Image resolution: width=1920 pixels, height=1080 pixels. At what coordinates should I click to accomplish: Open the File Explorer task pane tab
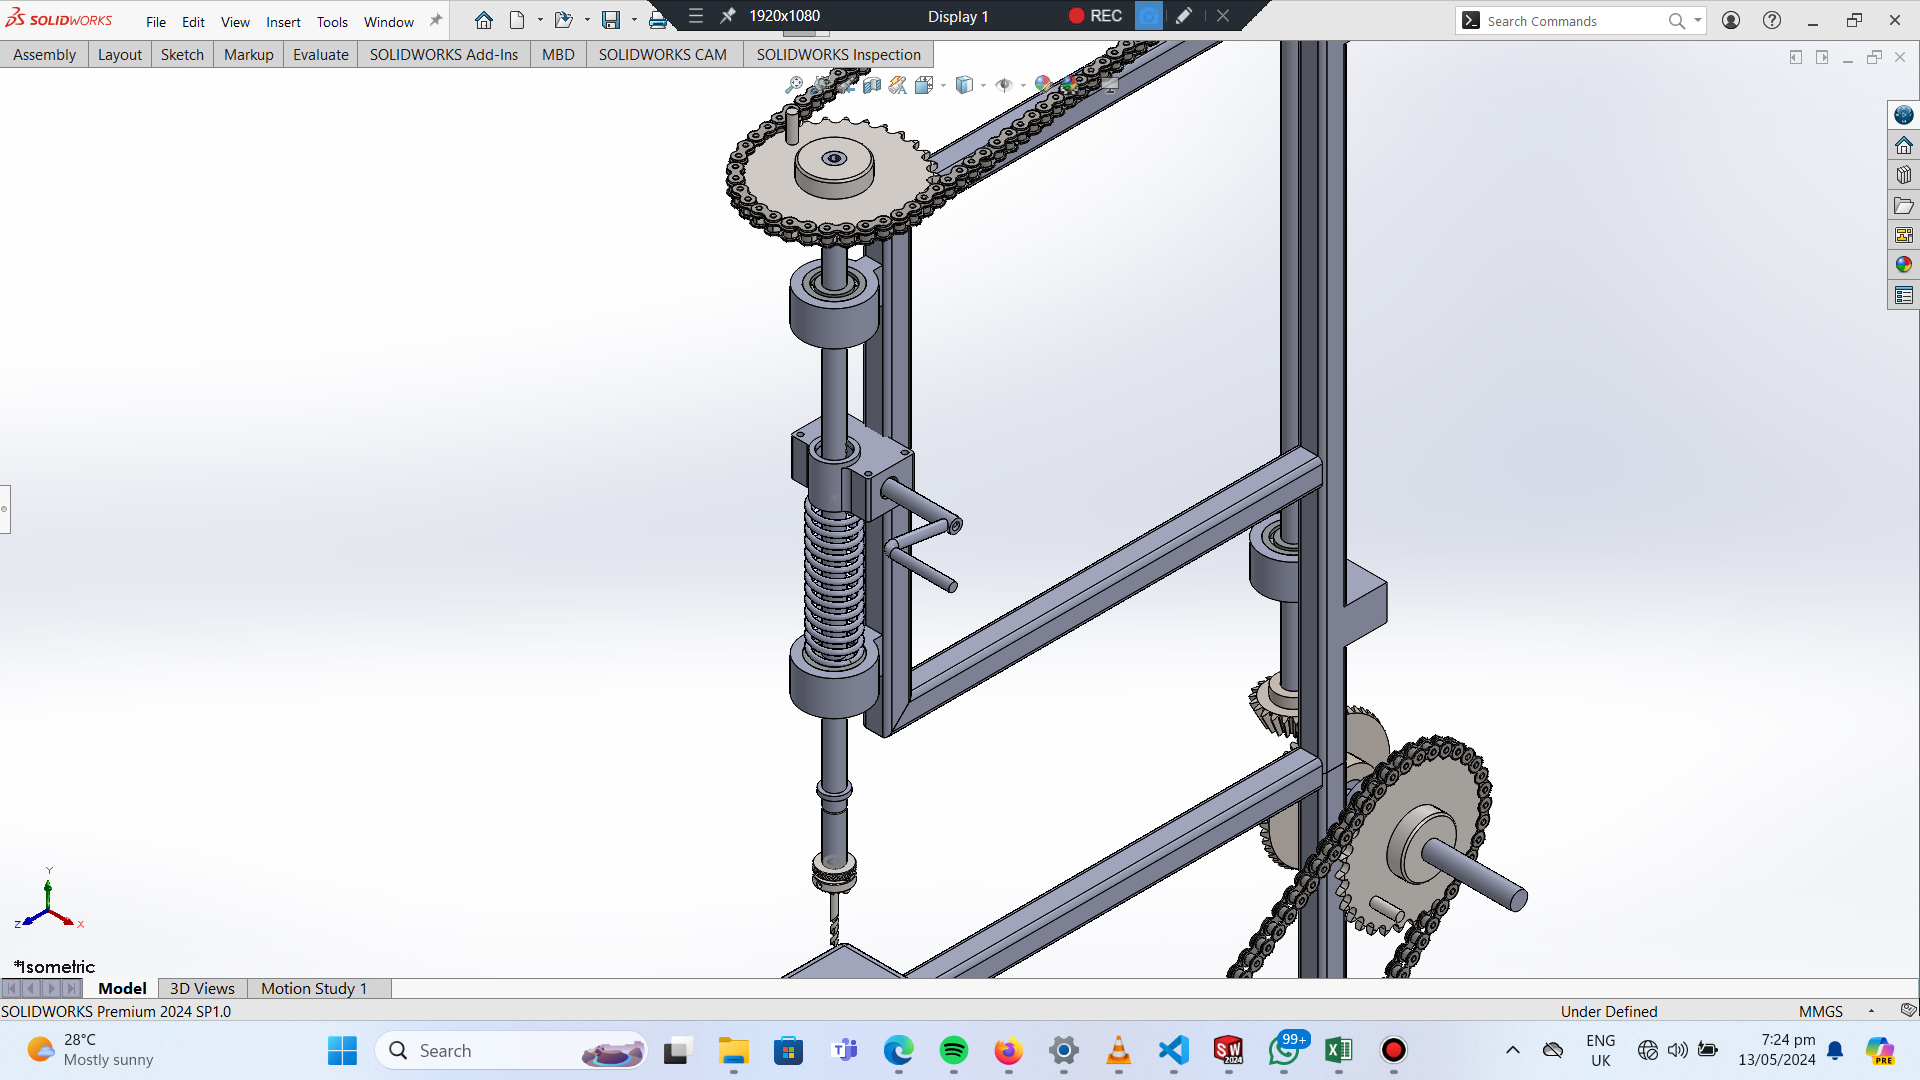1903,205
